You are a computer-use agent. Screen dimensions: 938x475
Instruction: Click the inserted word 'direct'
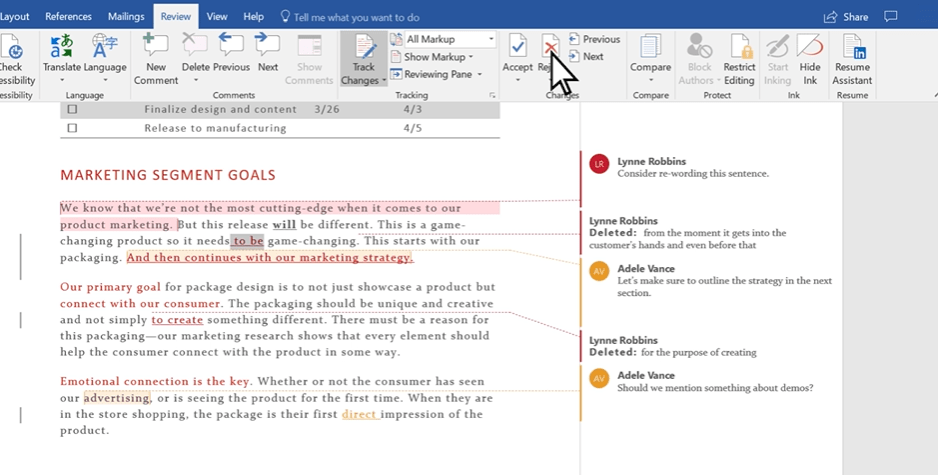tap(361, 414)
